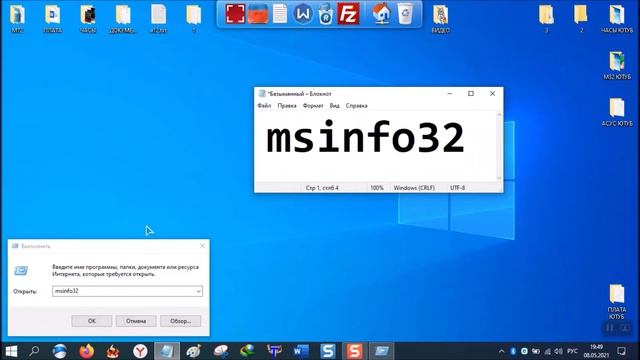Open Yandex Browser from the taskbar
This screenshot has width=640, height=360.
point(140,351)
